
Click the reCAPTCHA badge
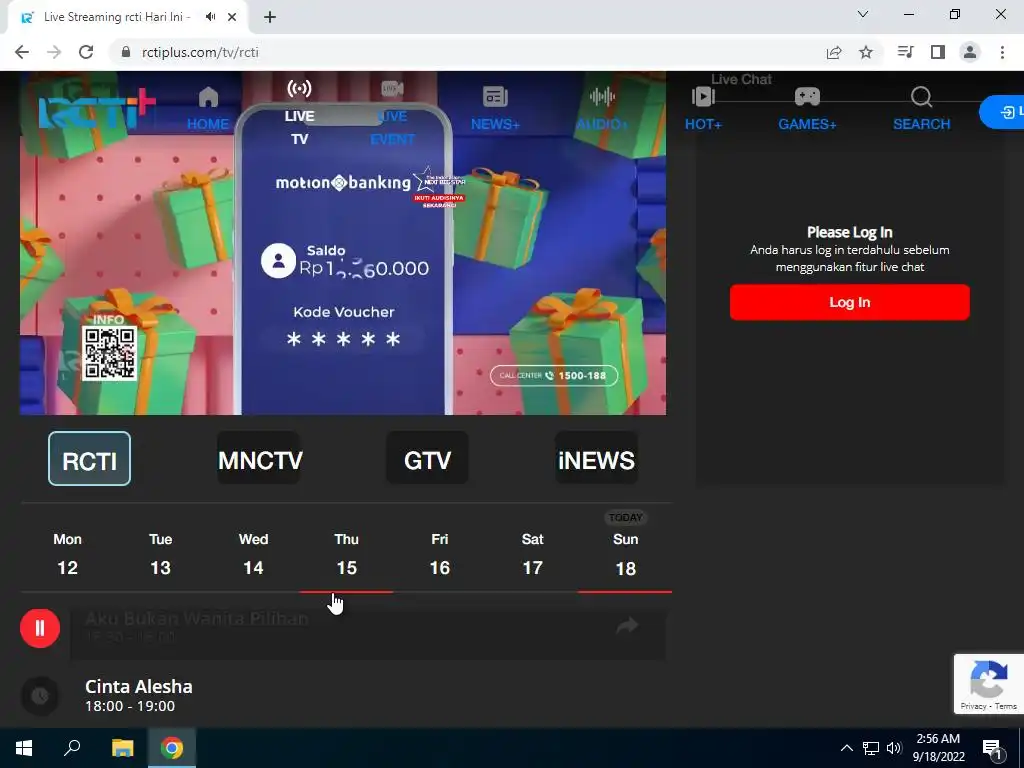coord(989,684)
